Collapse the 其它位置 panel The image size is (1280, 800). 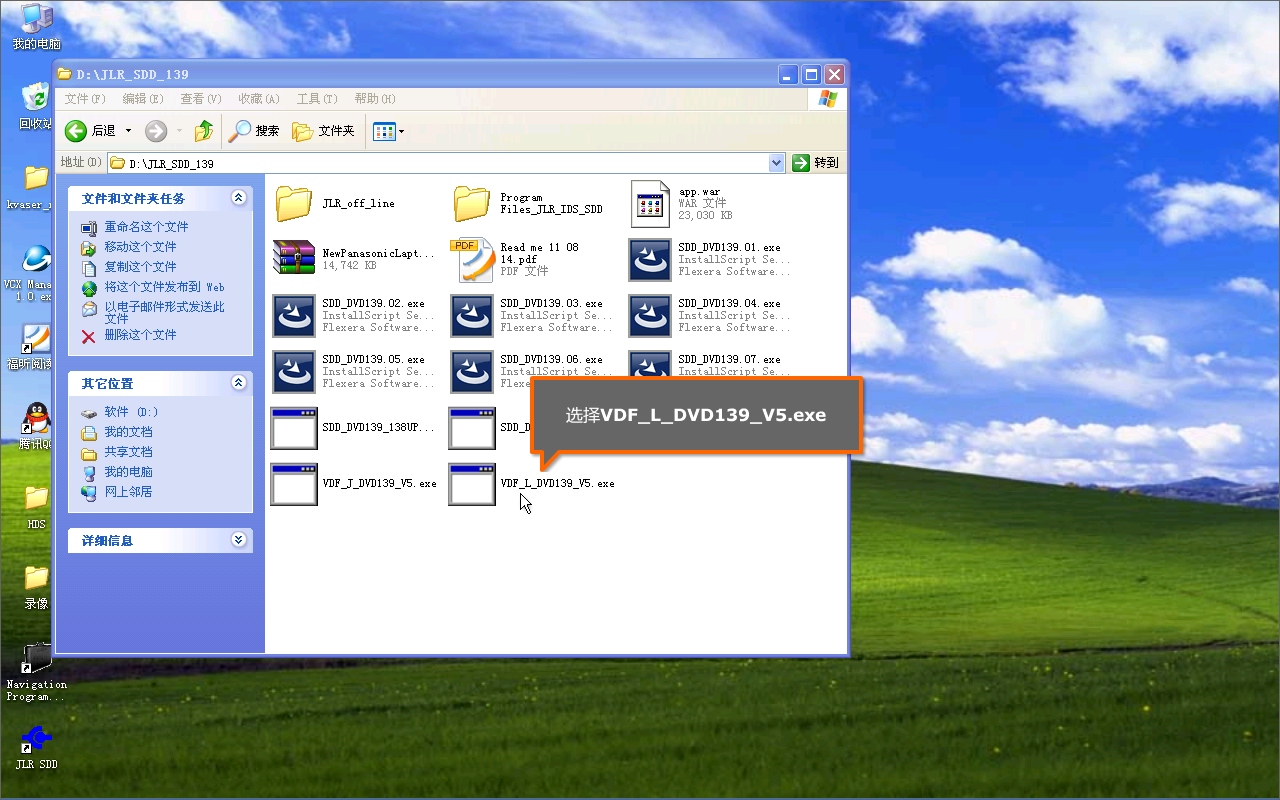238,383
